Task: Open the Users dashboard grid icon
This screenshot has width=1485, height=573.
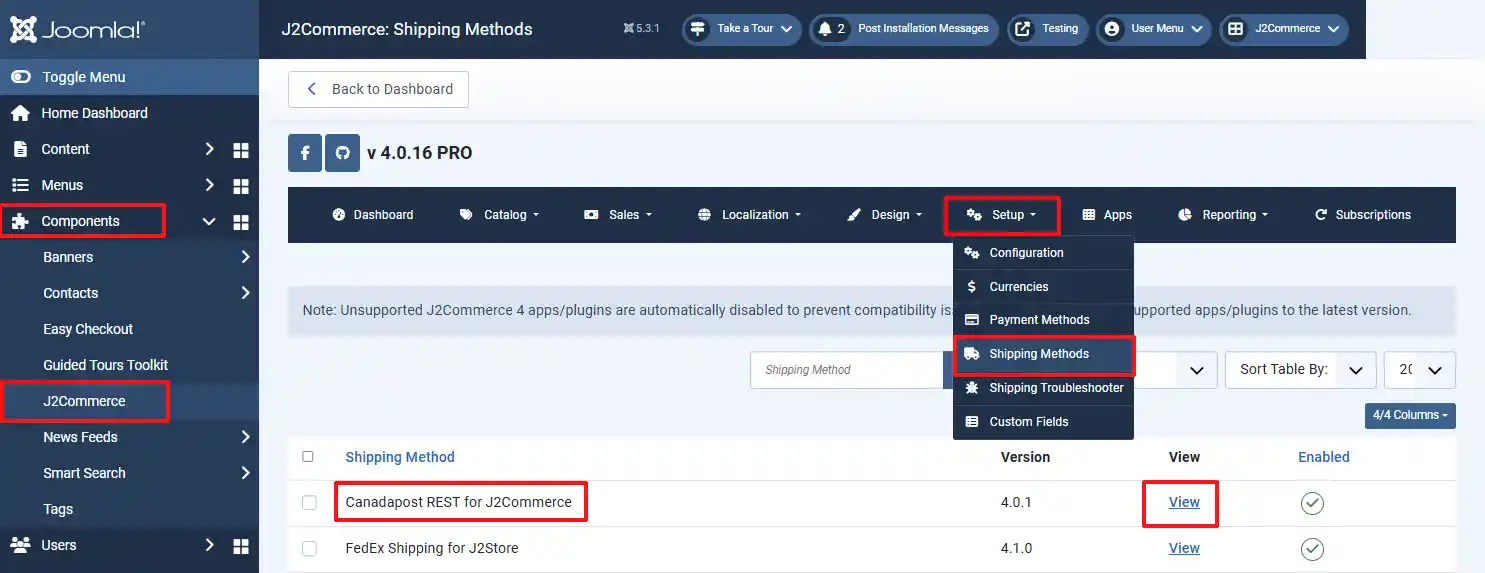Action: (x=240, y=546)
